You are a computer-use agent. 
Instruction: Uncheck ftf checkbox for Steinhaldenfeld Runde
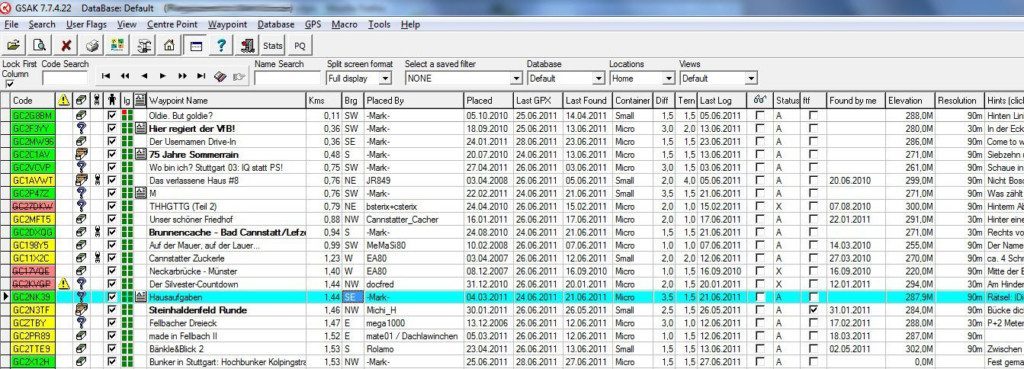(812, 310)
